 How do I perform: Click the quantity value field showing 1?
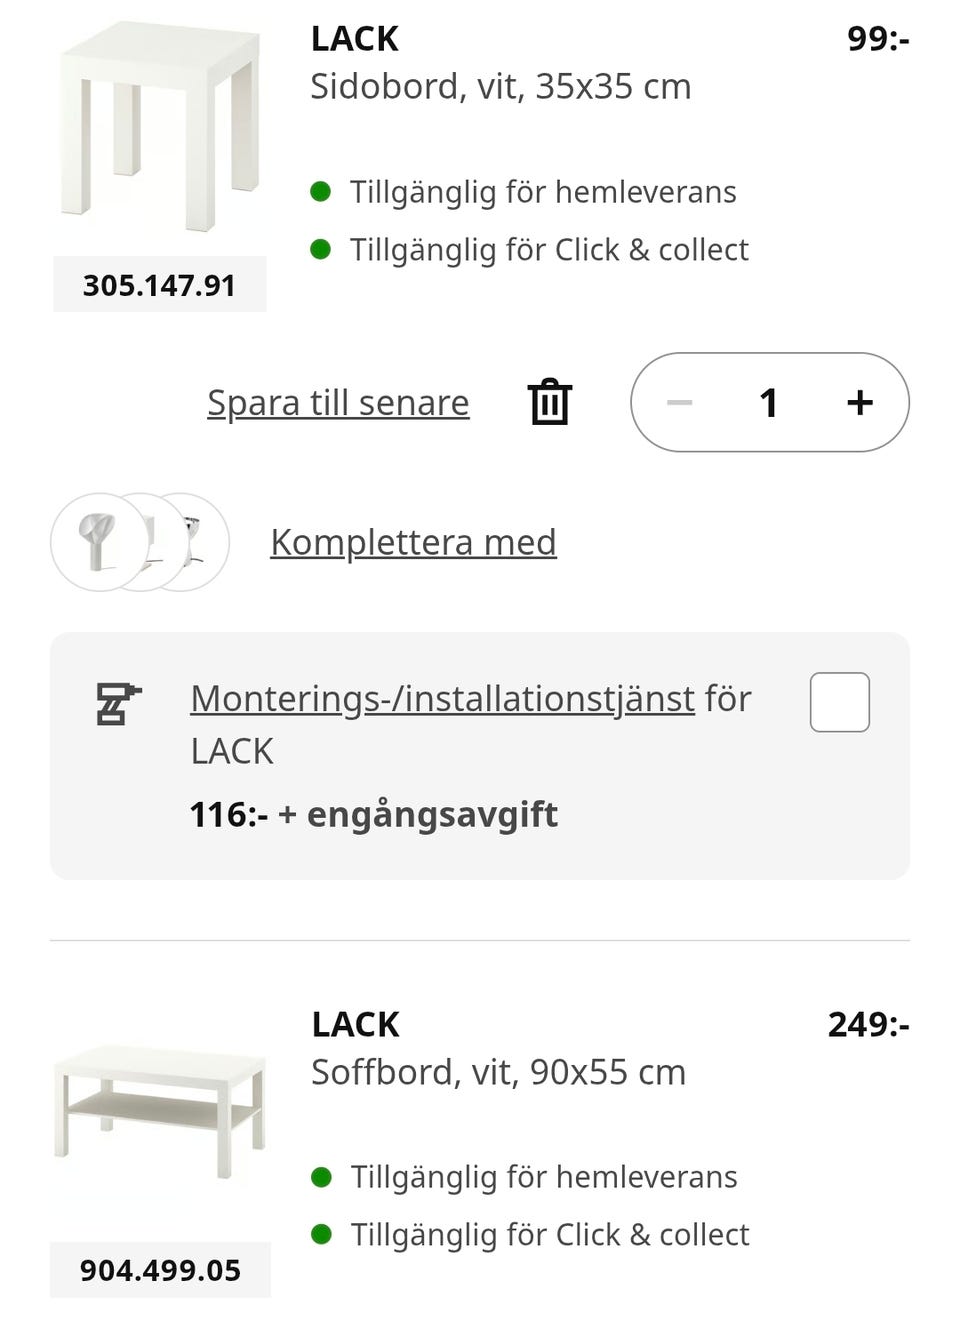pyautogui.click(x=768, y=402)
